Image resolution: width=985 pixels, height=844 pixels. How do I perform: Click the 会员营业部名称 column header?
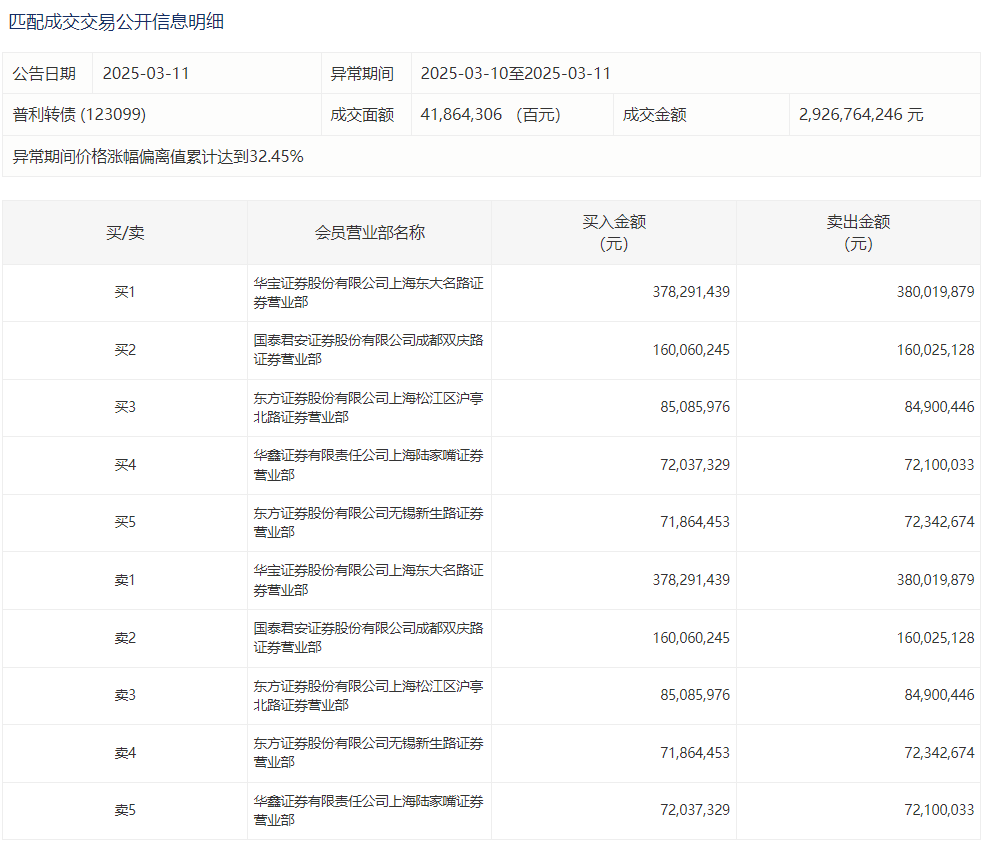(369, 233)
